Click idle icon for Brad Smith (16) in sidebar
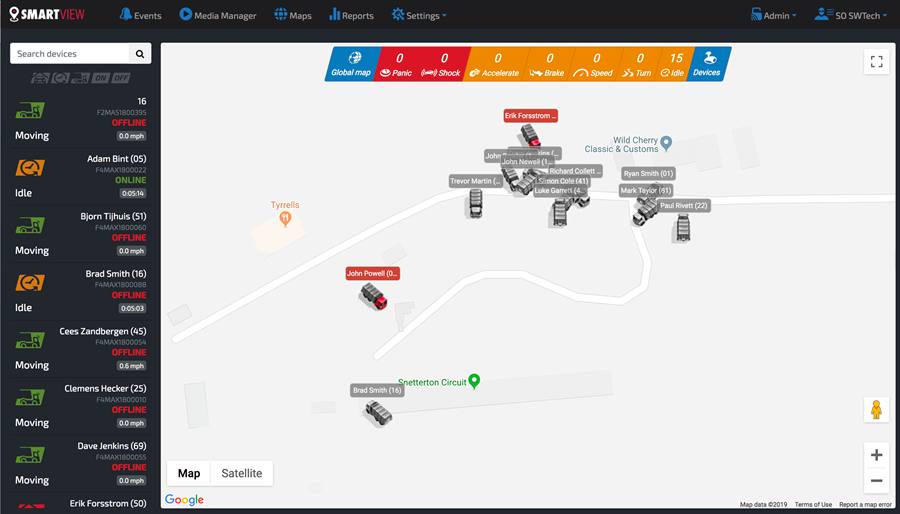 click(30, 282)
